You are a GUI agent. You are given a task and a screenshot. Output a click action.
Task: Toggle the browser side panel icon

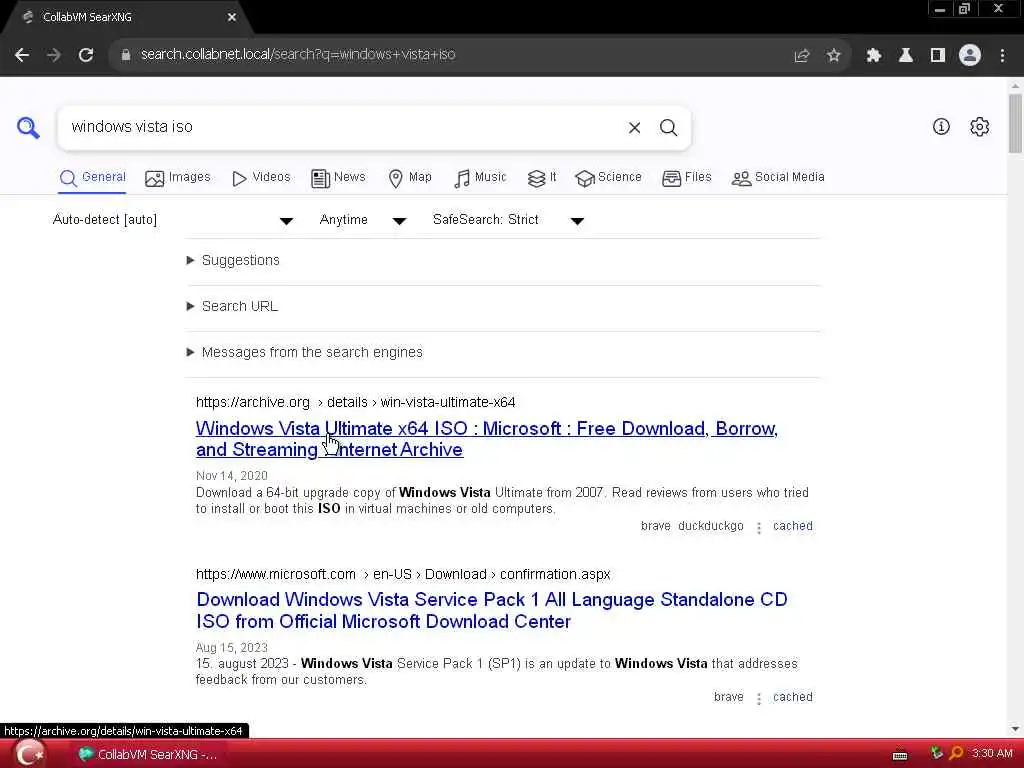[x=938, y=56]
